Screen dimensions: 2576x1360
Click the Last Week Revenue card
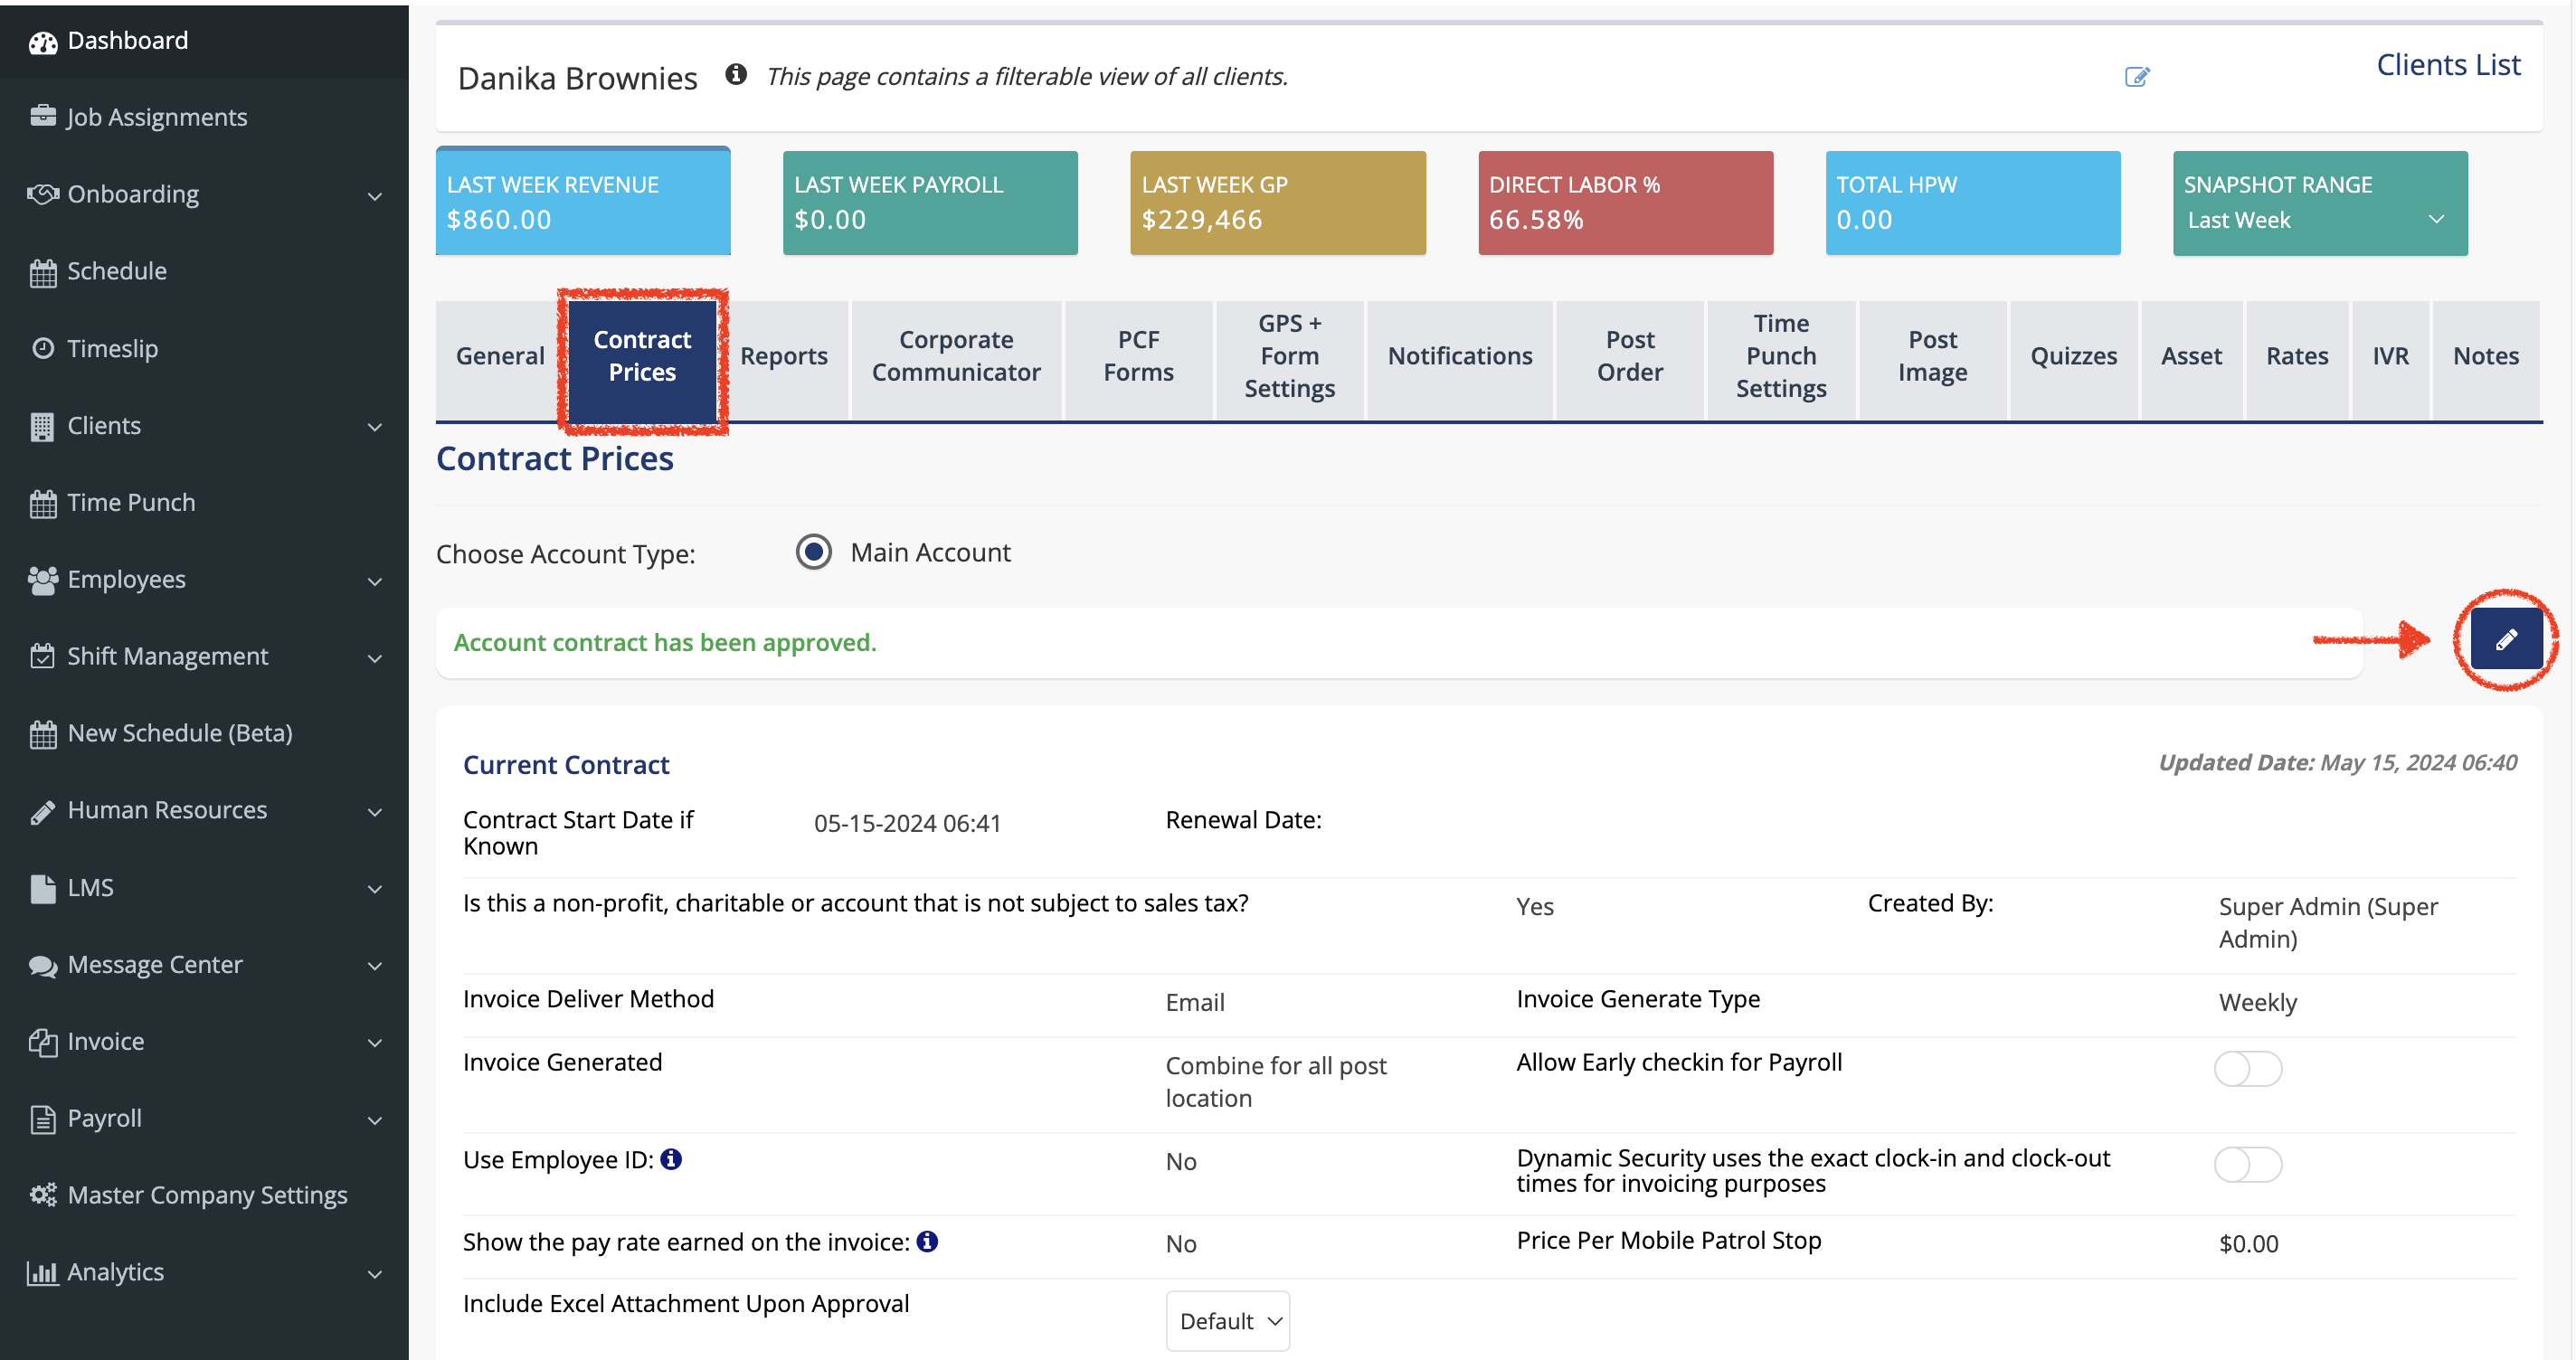click(x=583, y=202)
